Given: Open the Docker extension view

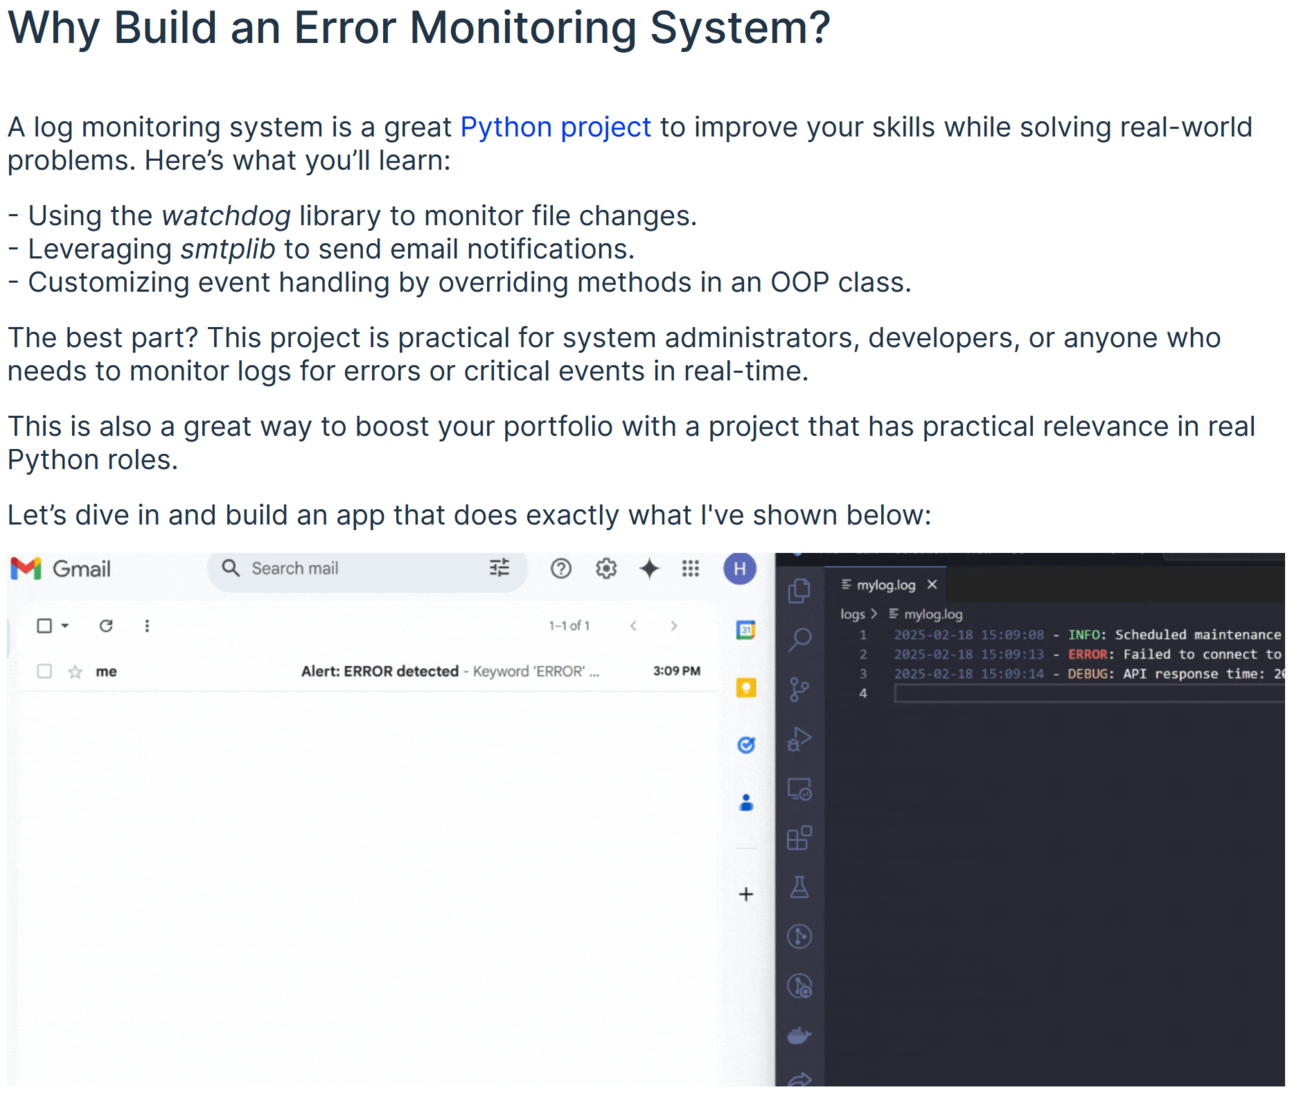Looking at the screenshot, I should 799,1034.
